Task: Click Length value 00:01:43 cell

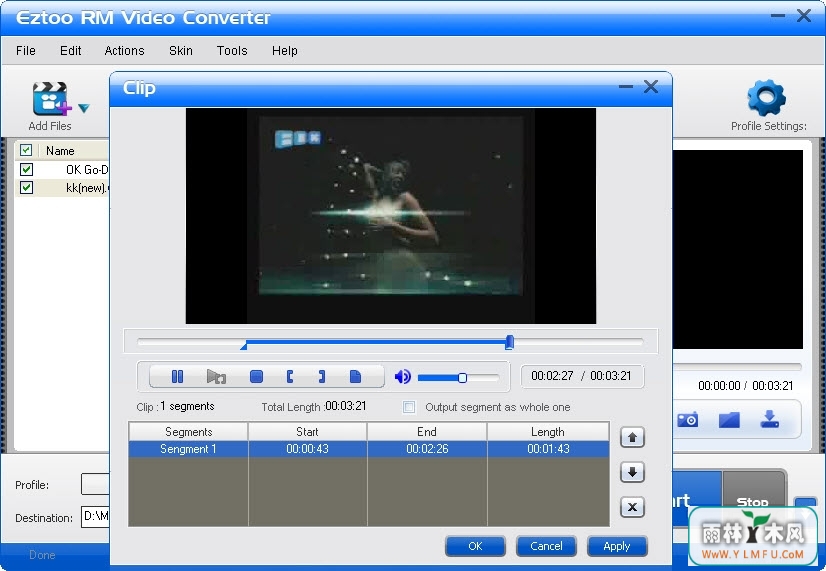Action: click(548, 449)
